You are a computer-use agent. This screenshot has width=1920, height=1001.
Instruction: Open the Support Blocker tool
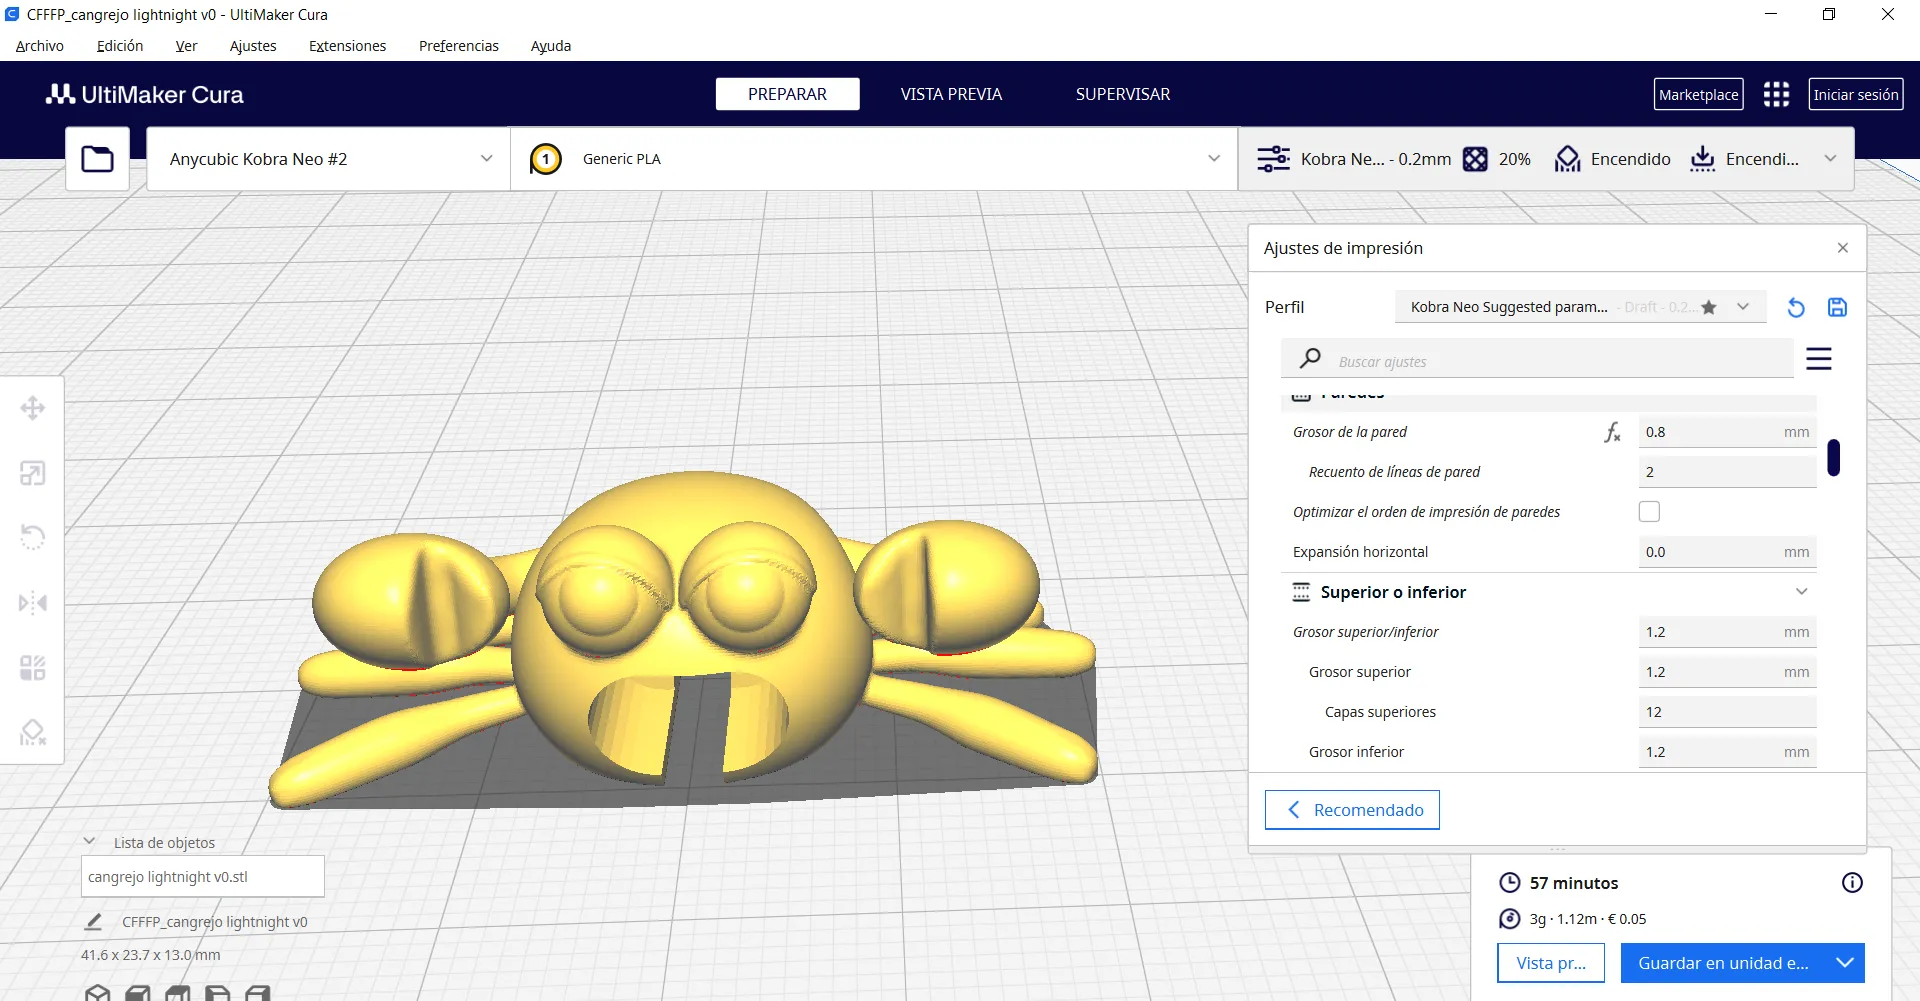click(x=33, y=732)
